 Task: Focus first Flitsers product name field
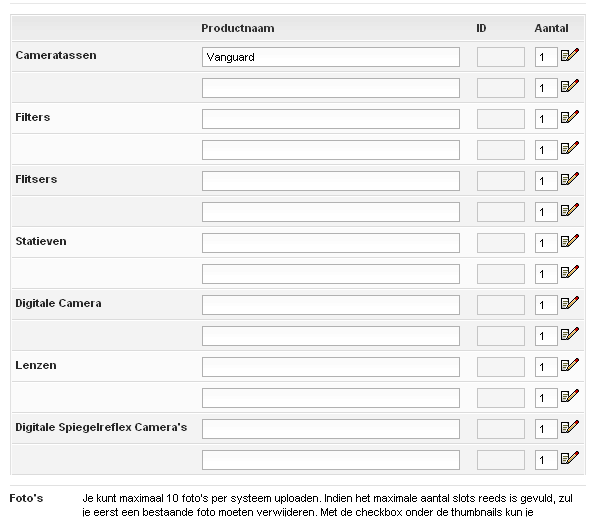click(330, 181)
